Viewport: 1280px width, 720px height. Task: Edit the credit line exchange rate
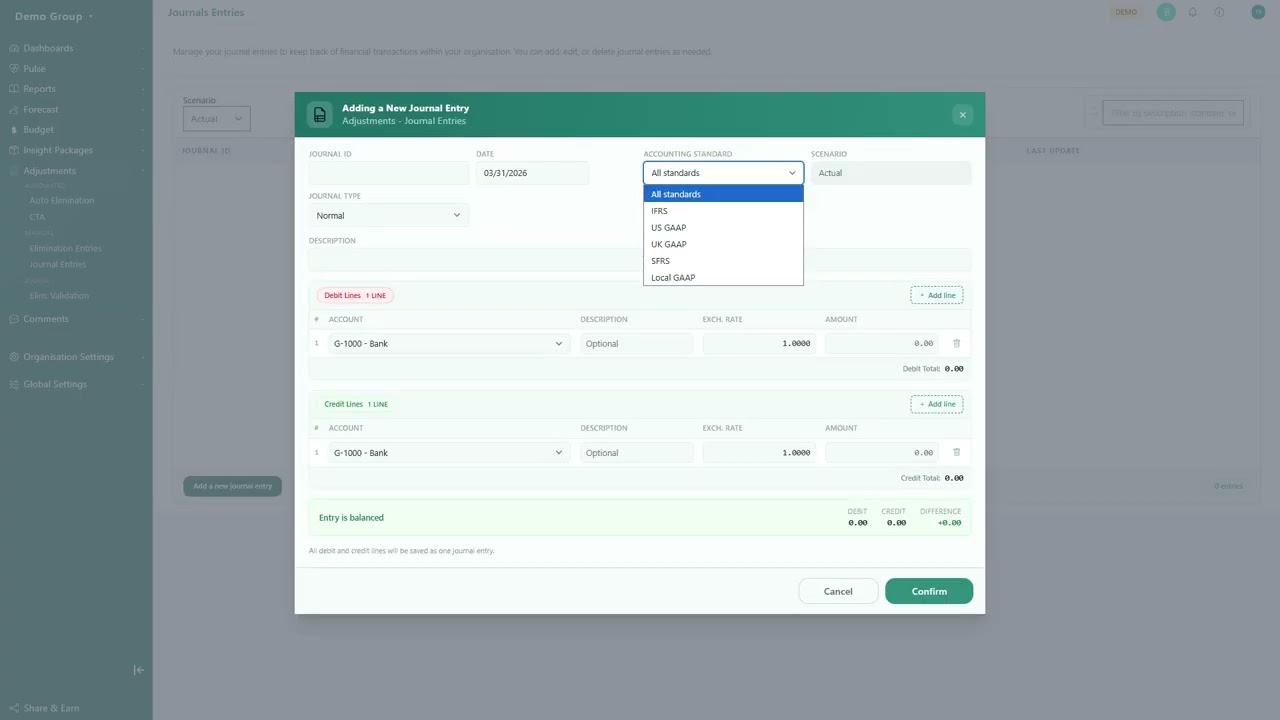click(759, 452)
